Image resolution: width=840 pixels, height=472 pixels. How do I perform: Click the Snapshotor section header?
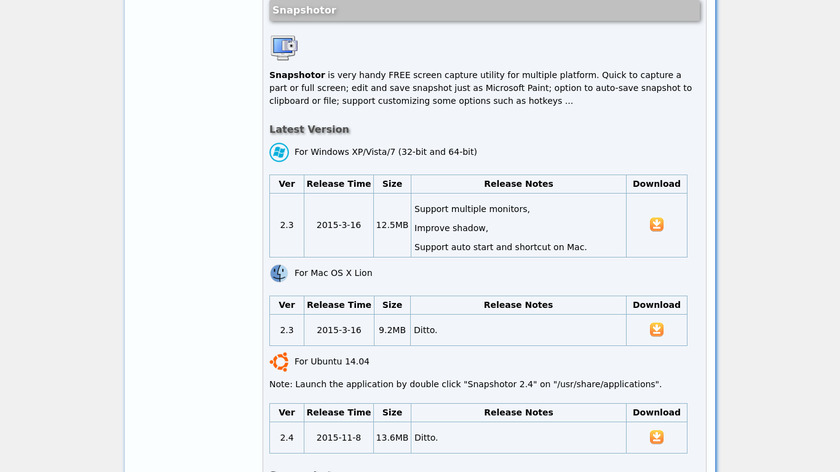(x=484, y=10)
